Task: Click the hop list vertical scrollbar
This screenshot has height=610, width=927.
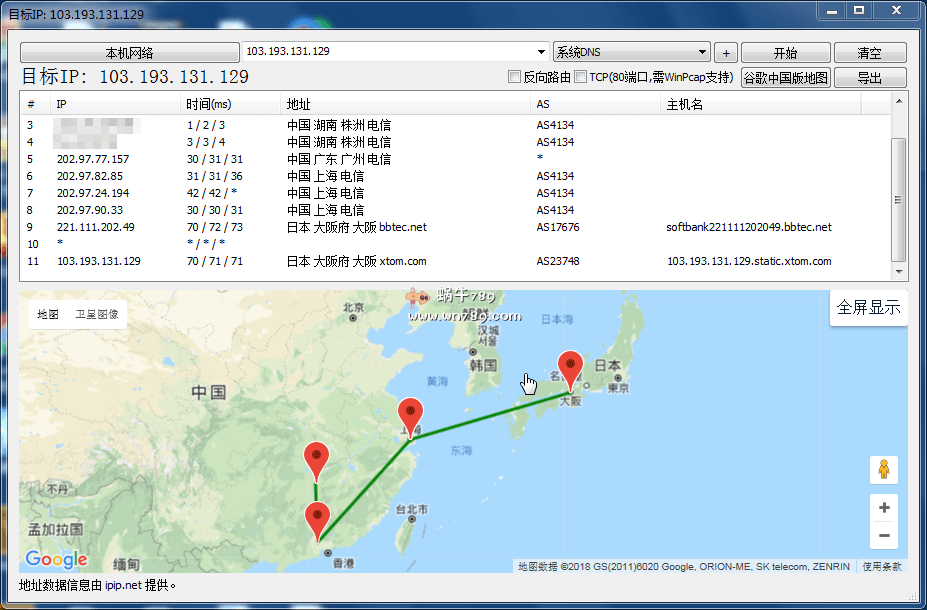Action: 899,200
